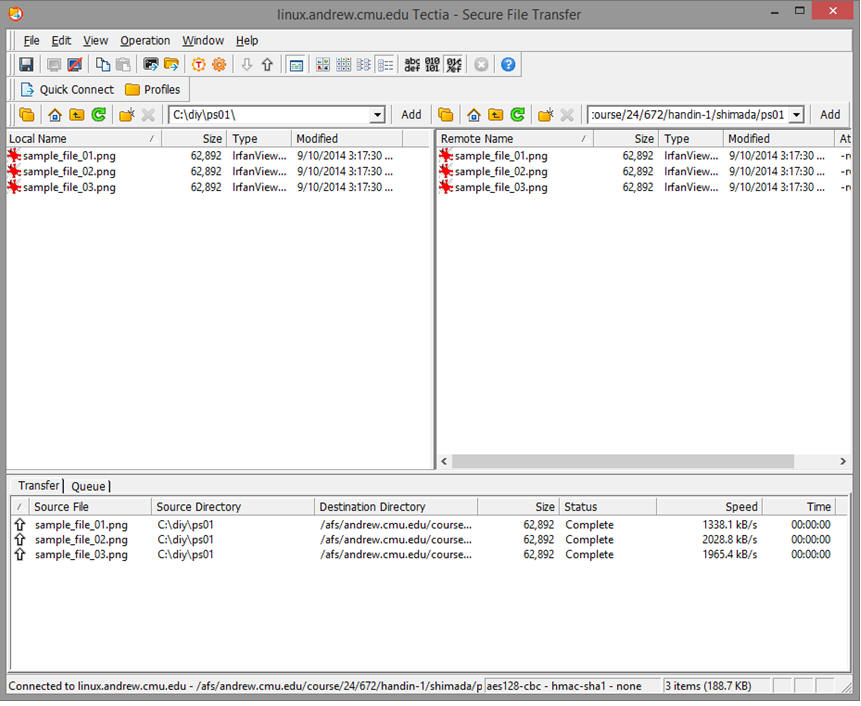The image size is (861, 706).
Task: Select the Transfer tab
Action: (38, 486)
